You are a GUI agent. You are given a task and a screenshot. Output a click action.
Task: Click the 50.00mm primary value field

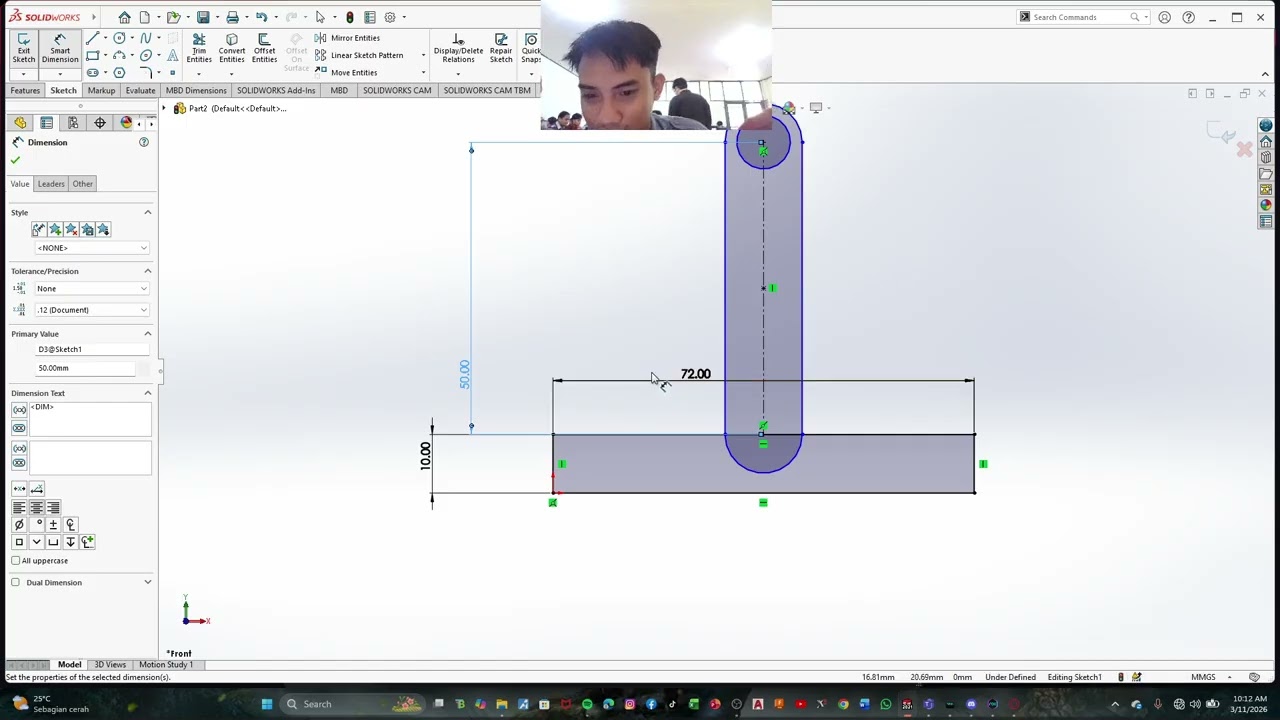point(85,368)
